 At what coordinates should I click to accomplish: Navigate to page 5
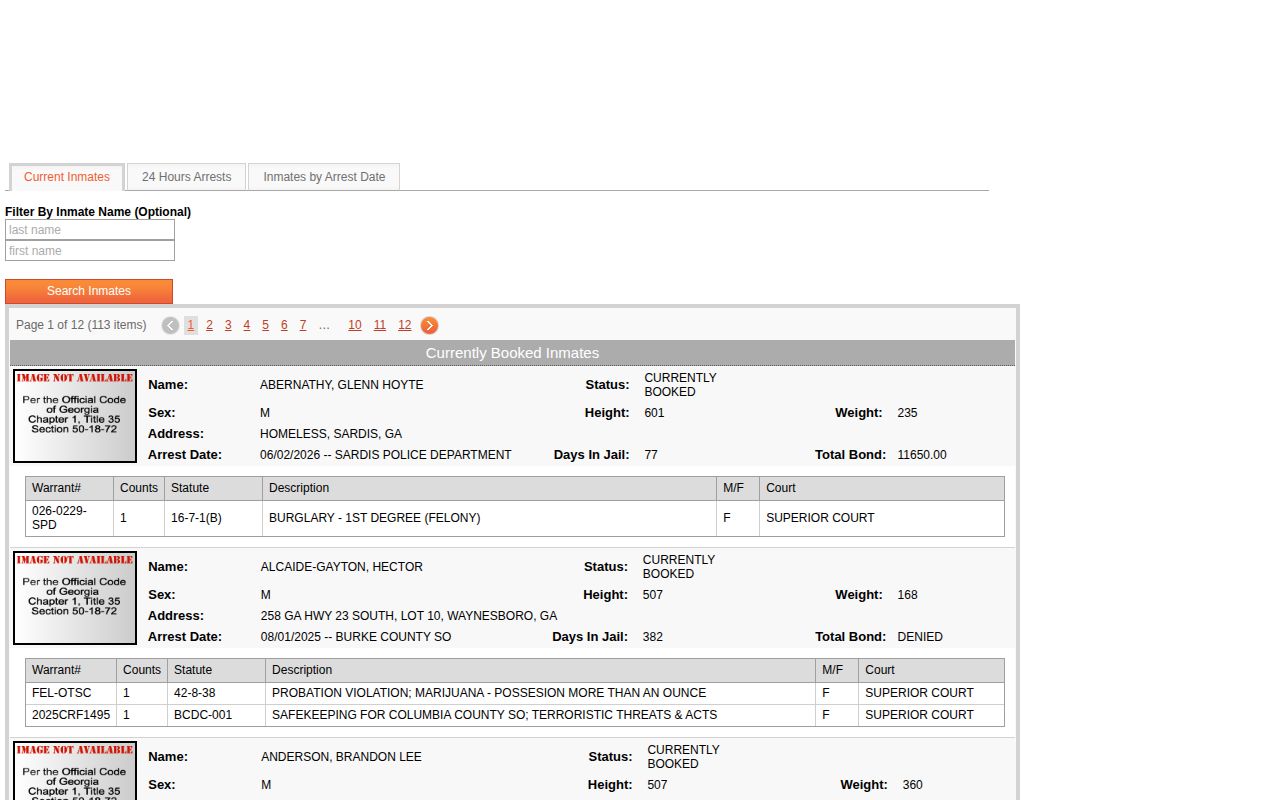[265, 325]
